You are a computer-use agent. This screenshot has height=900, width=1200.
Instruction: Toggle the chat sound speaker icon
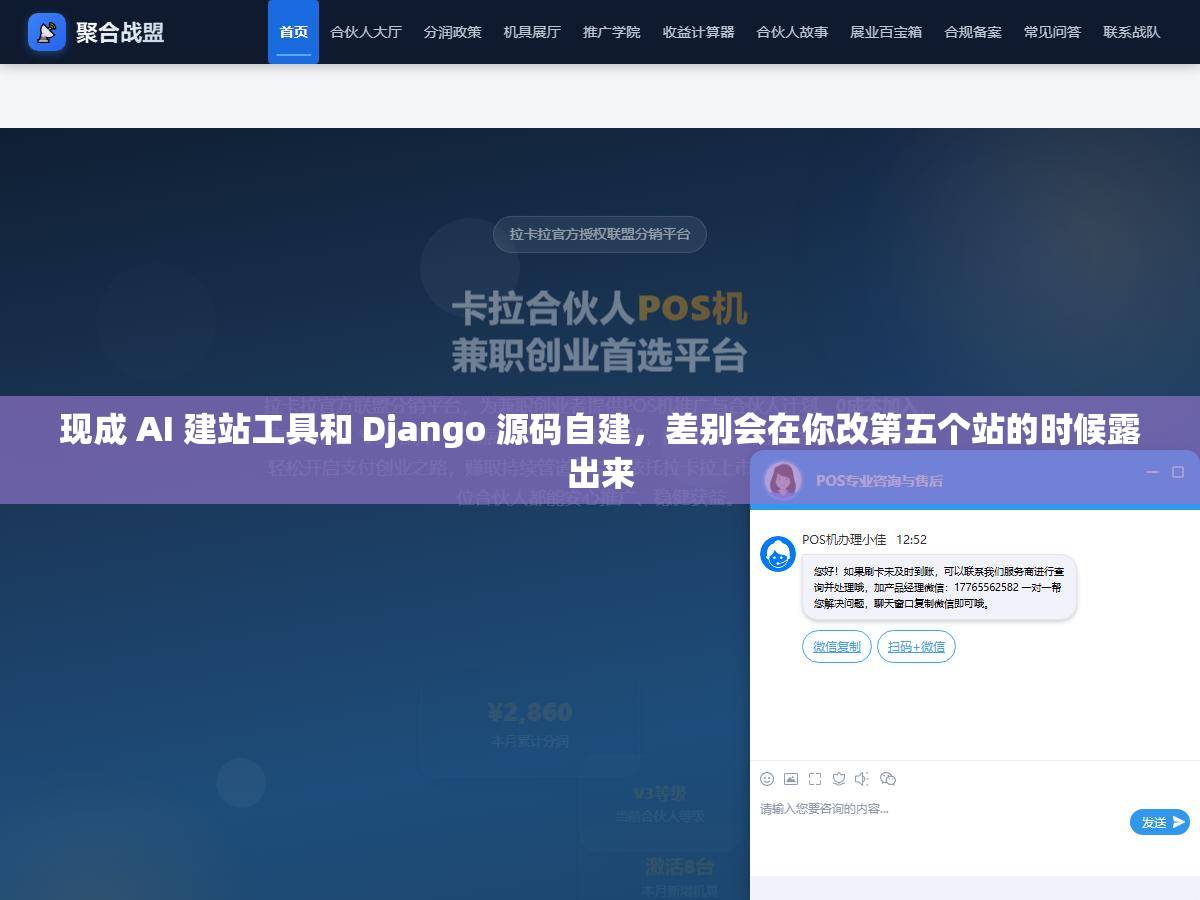pyautogui.click(x=863, y=779)
